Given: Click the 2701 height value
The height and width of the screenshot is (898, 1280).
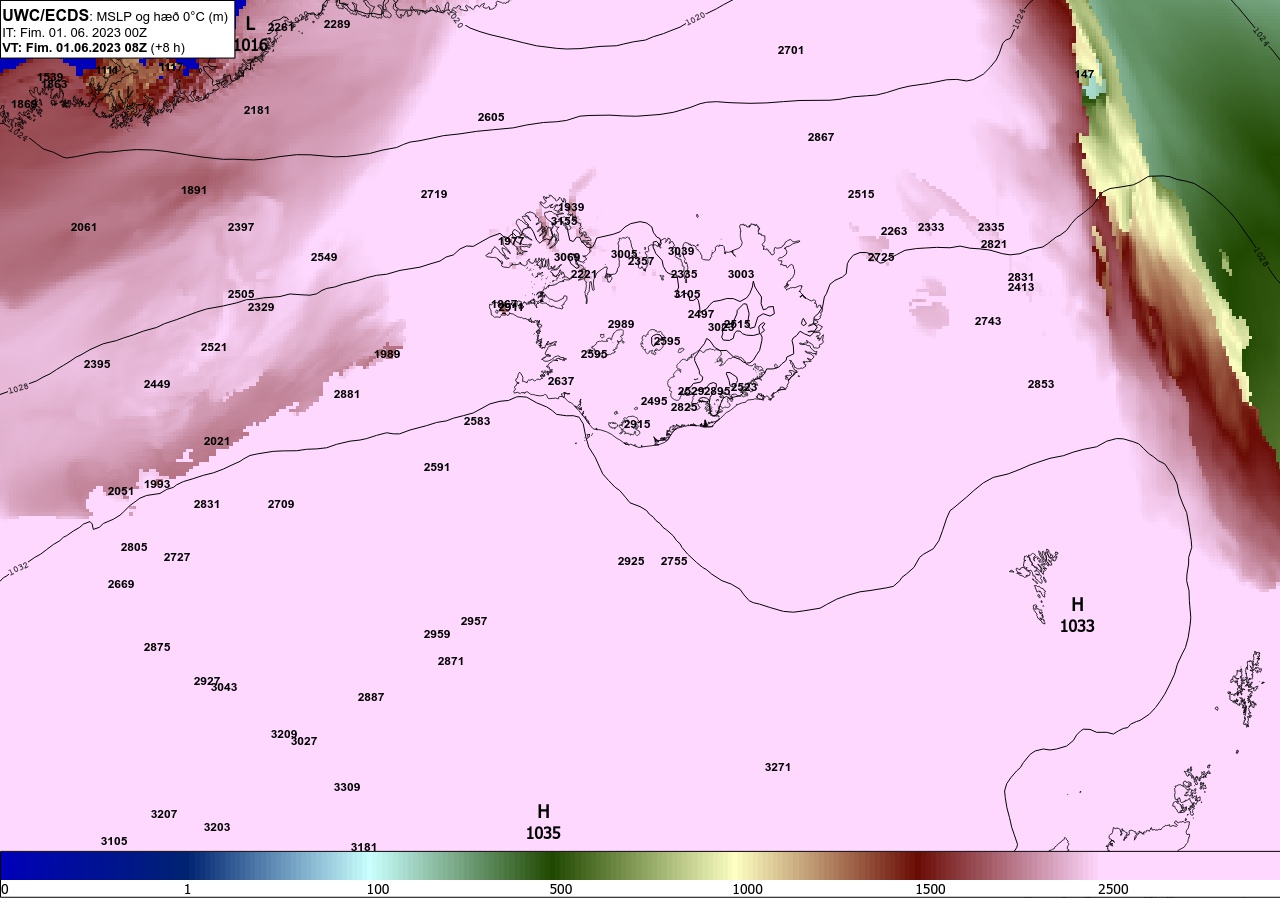Looking at the screenshot, I should [x=790, y=50].
